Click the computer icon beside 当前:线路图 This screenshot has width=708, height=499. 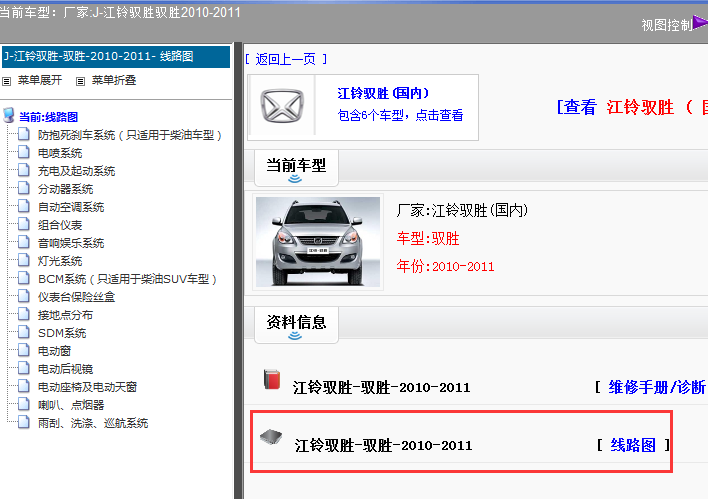[9, 116]
